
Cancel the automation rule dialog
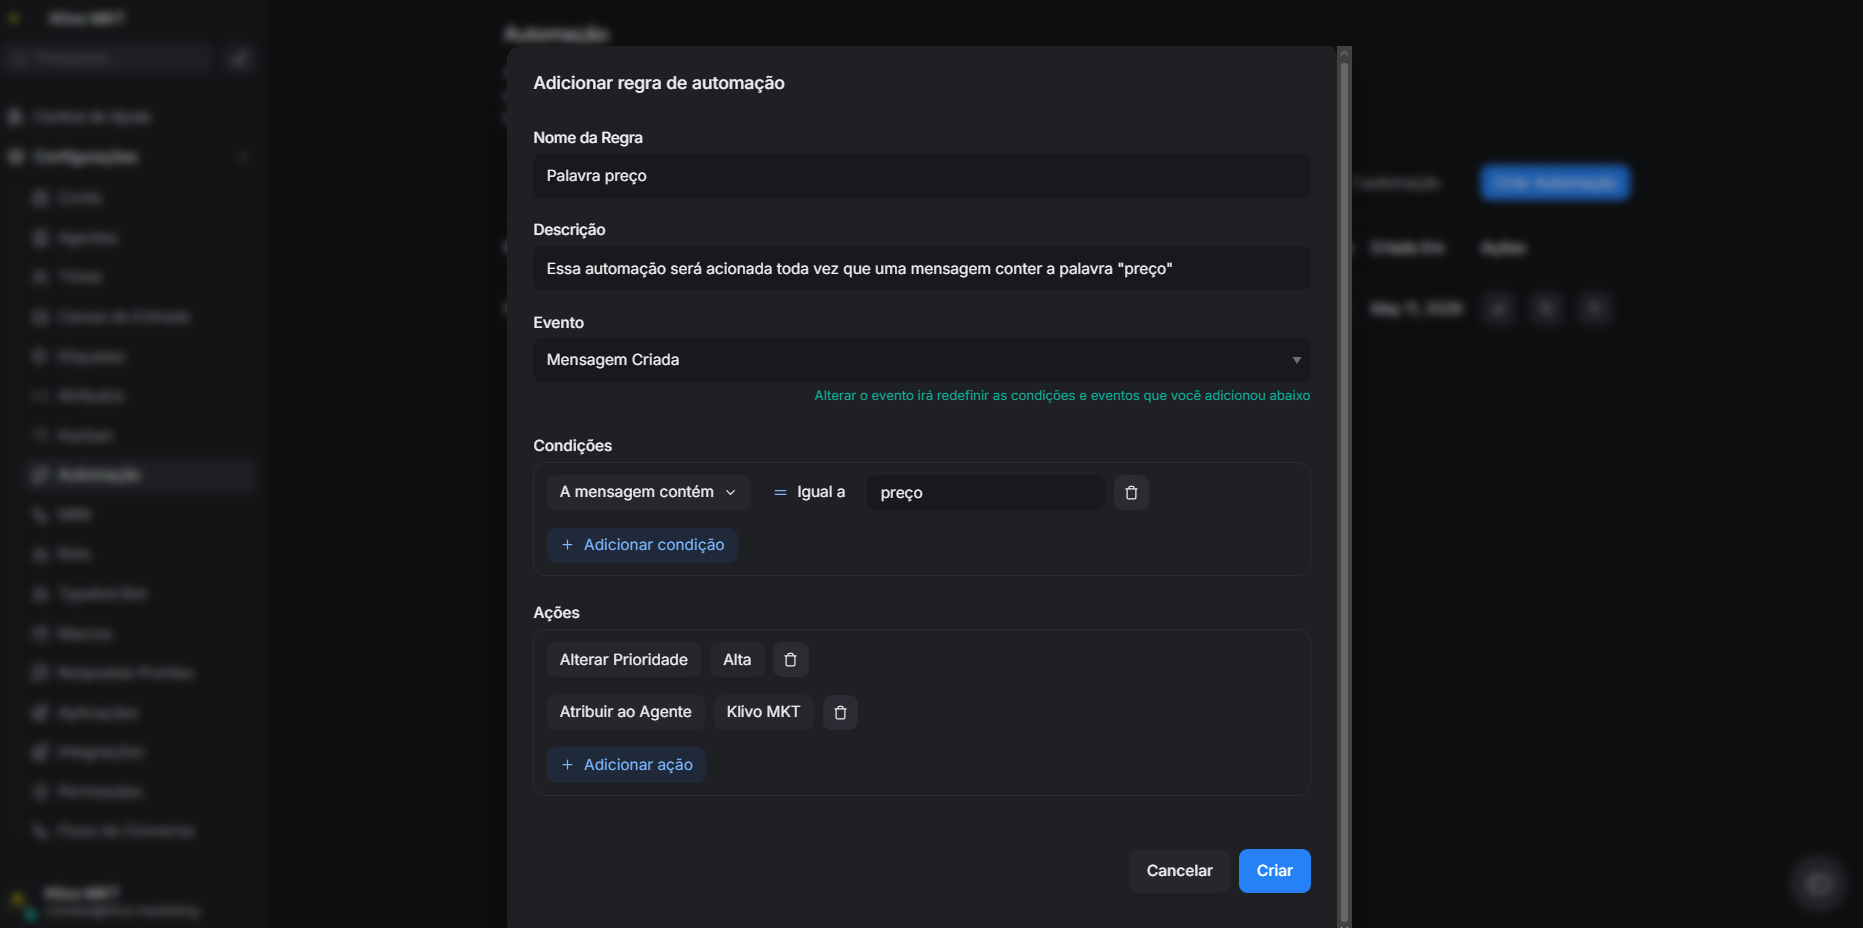(x=1179, y=871)
